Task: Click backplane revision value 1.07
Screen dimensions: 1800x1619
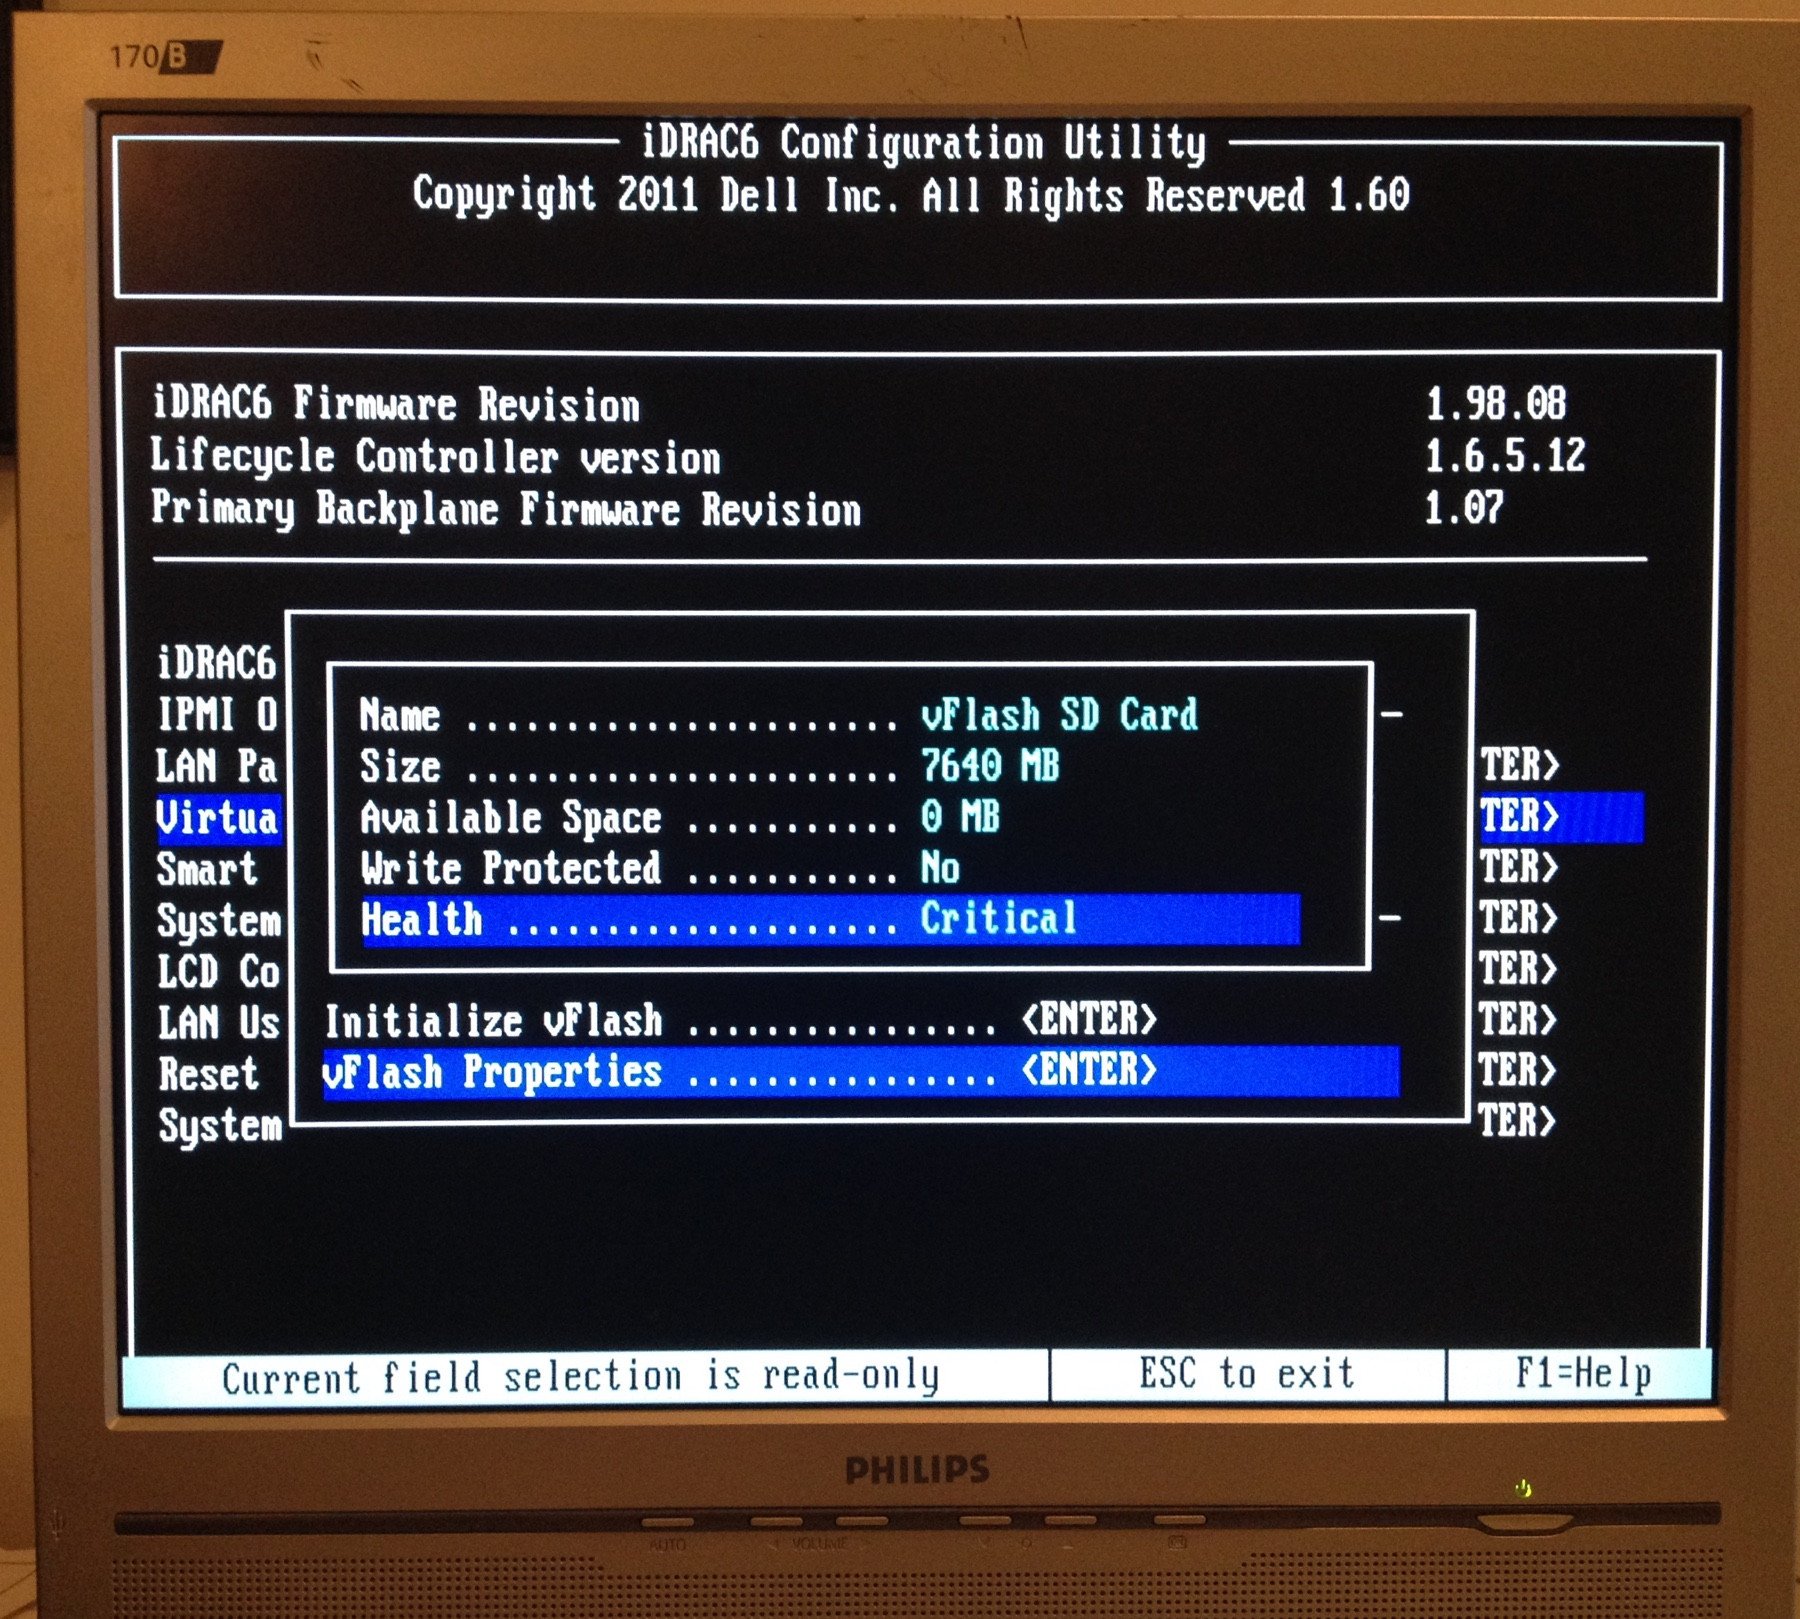Action: coord(1464,508)
